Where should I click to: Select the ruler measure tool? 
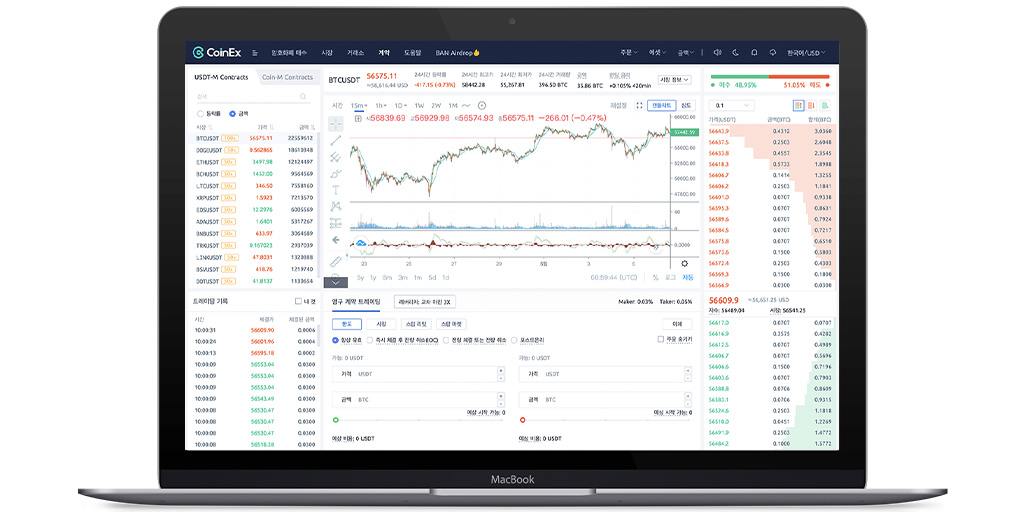[336, 262]
